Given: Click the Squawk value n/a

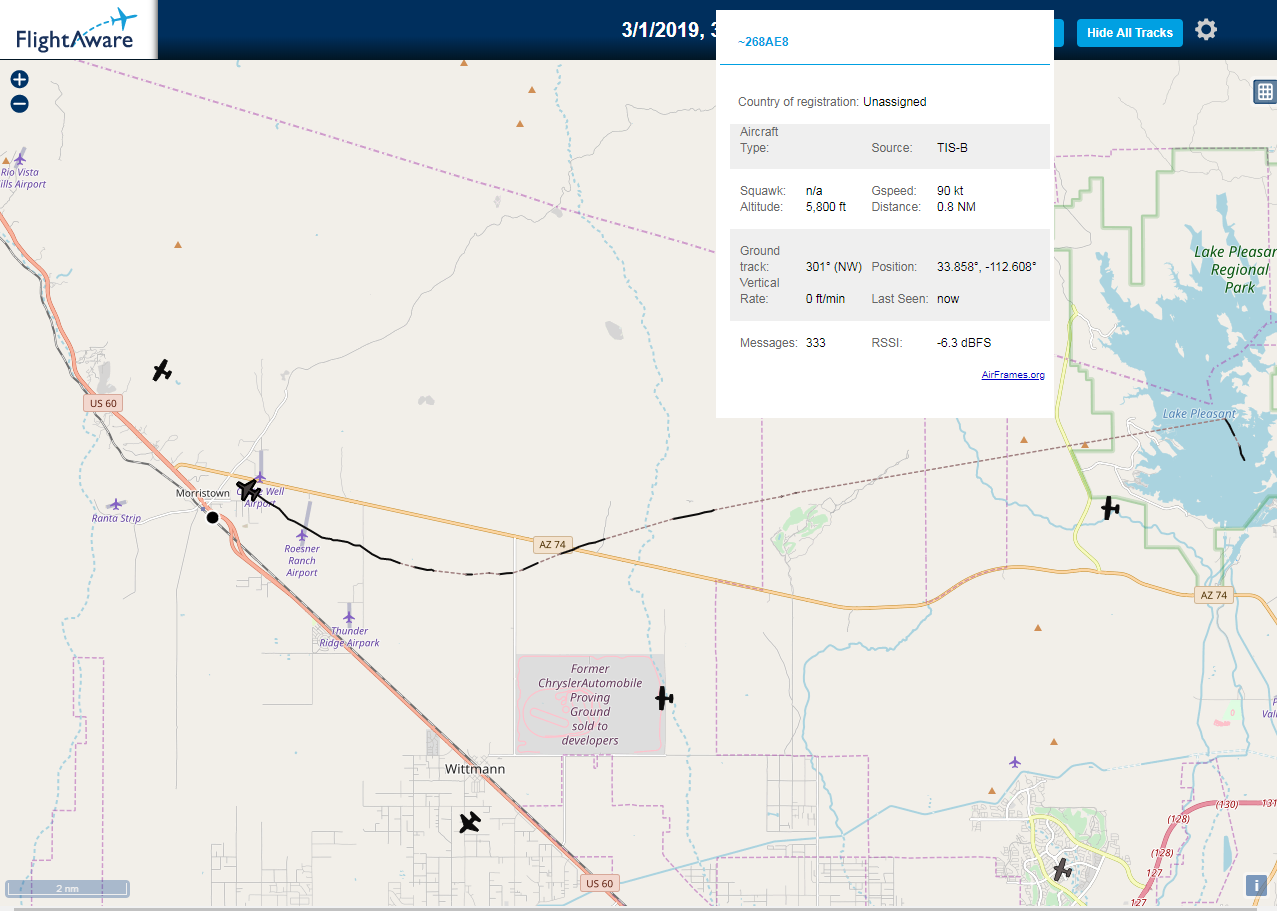Looking at the screenshot, I should coord(814,191).
